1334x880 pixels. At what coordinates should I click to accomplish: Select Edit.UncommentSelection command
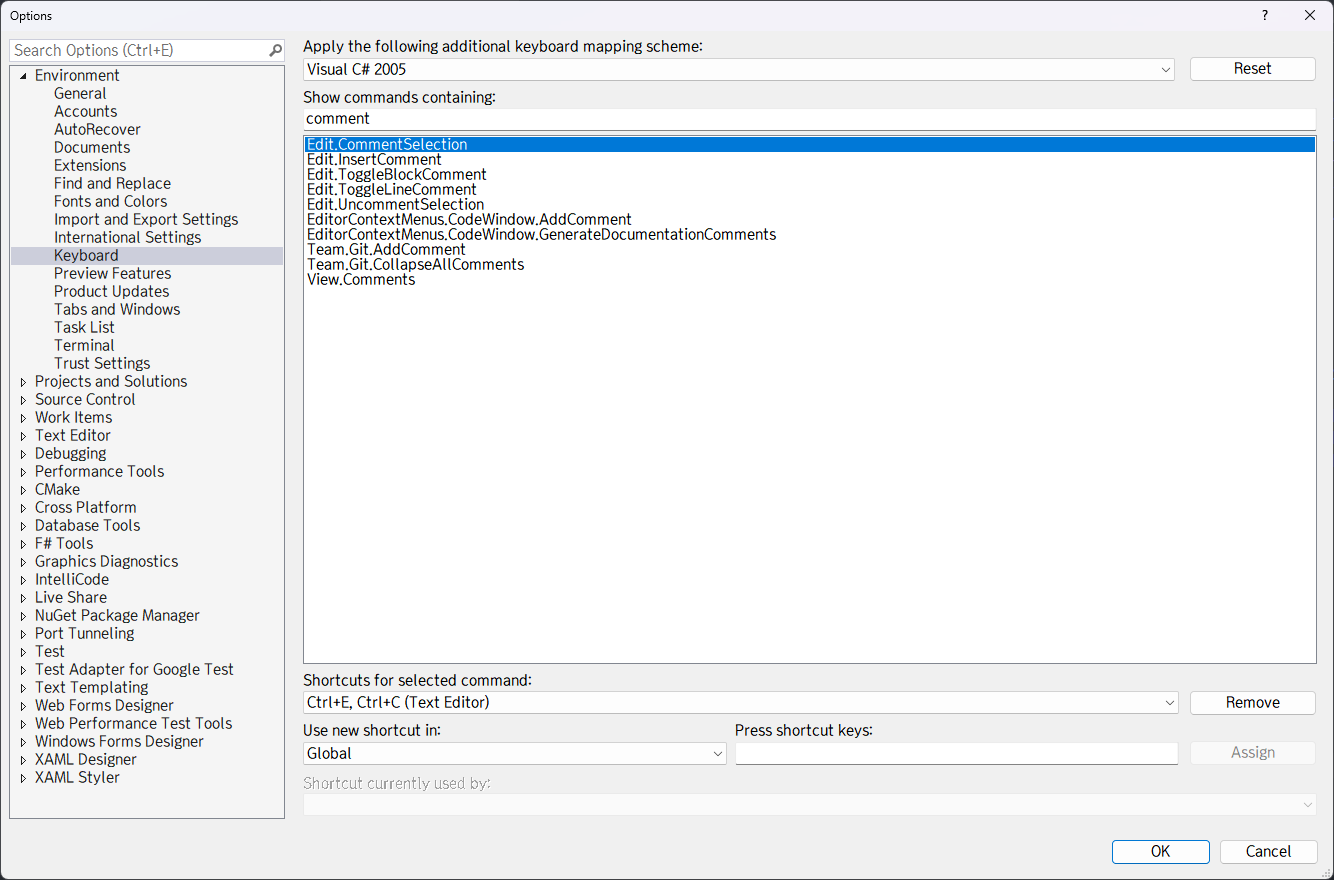click(395, 204)
